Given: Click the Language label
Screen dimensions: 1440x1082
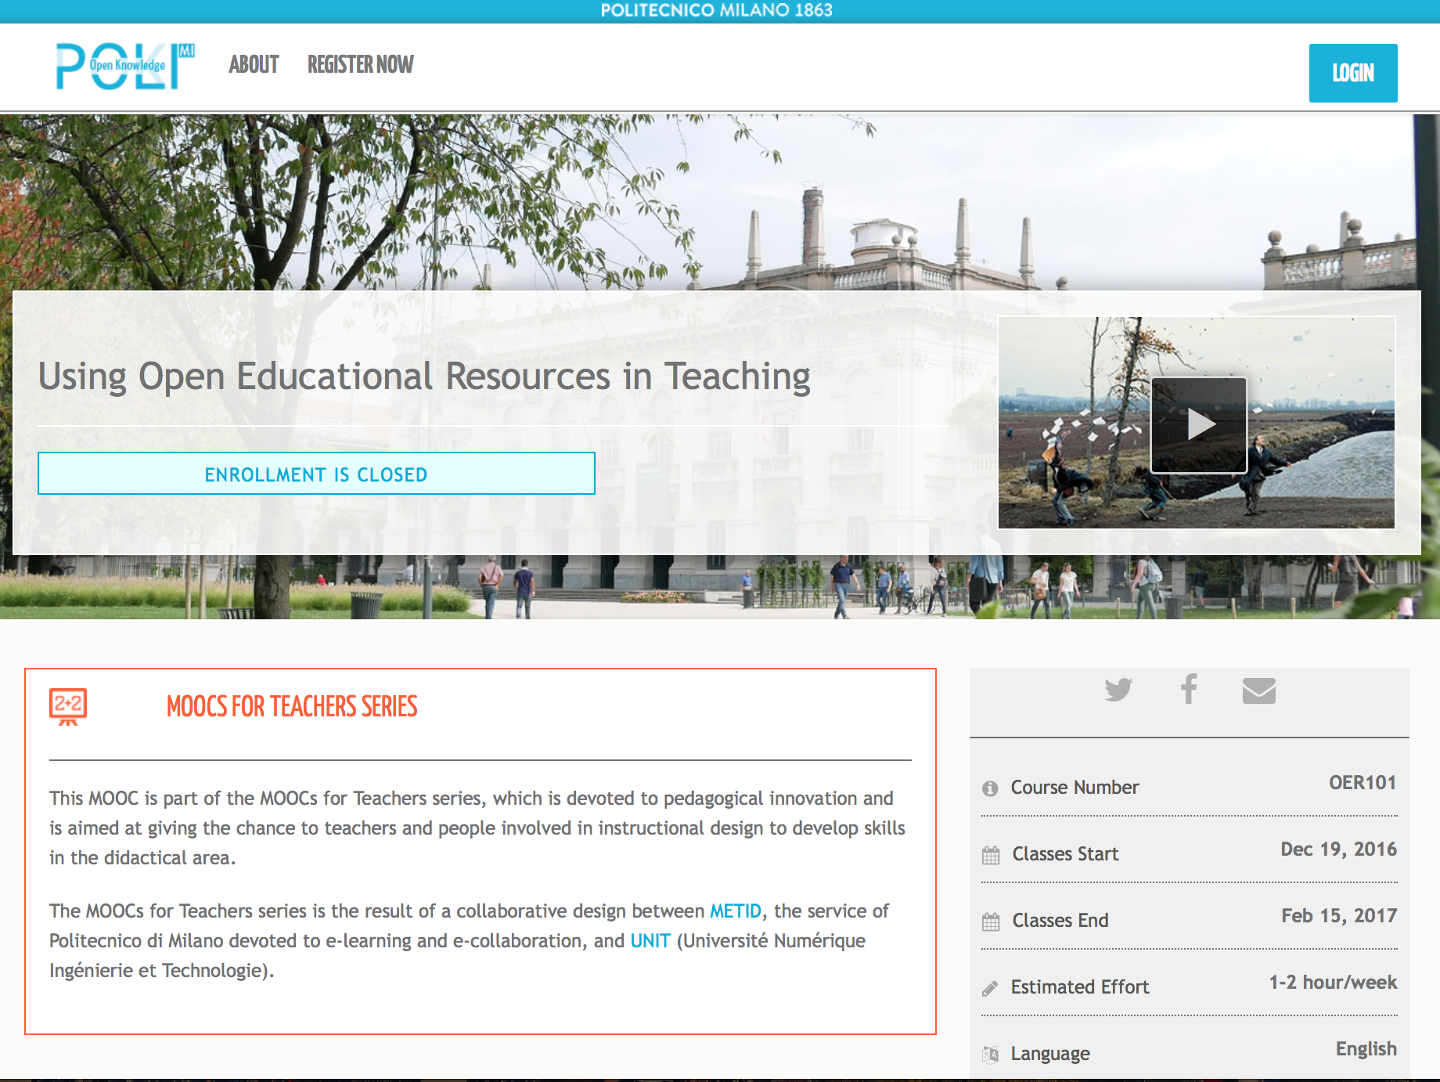Looking at the screenshot, I should [x=1050, y=1054].
